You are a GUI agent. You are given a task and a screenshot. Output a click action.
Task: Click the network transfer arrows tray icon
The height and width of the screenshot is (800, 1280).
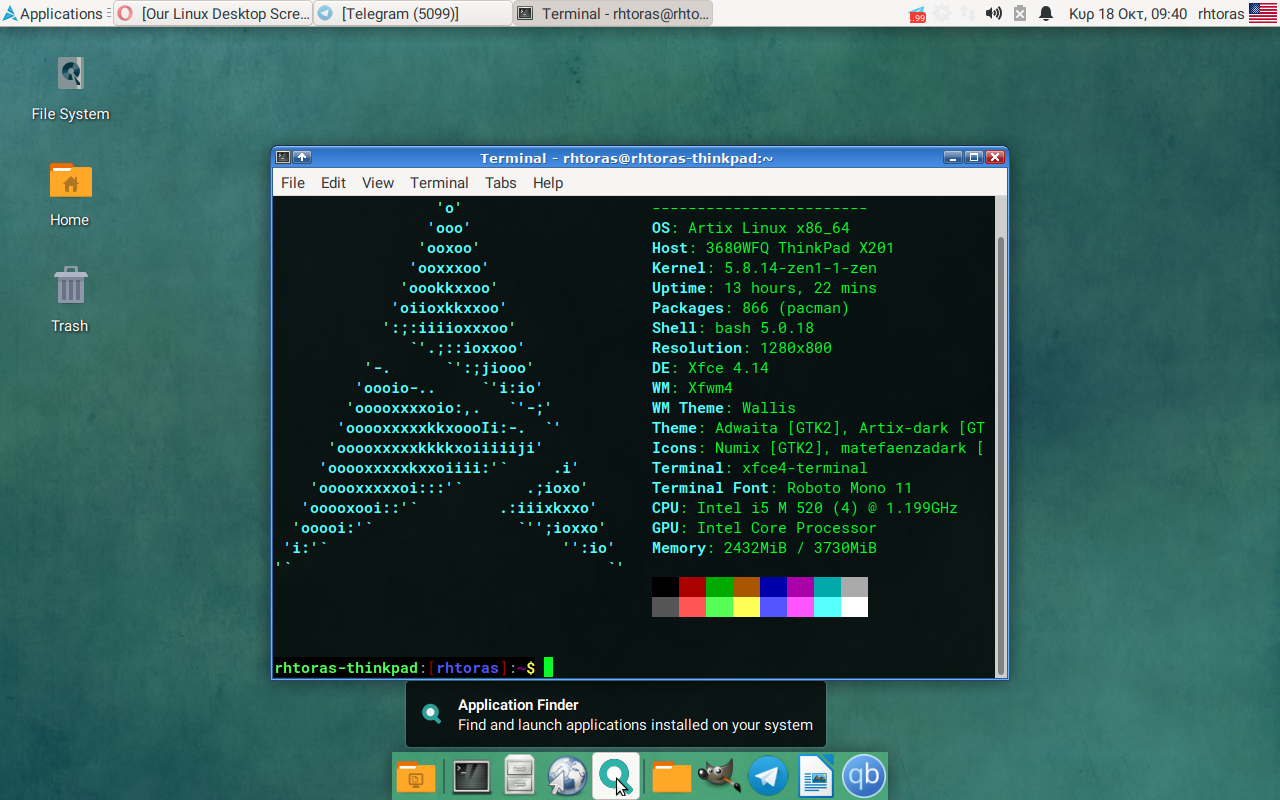968,13
